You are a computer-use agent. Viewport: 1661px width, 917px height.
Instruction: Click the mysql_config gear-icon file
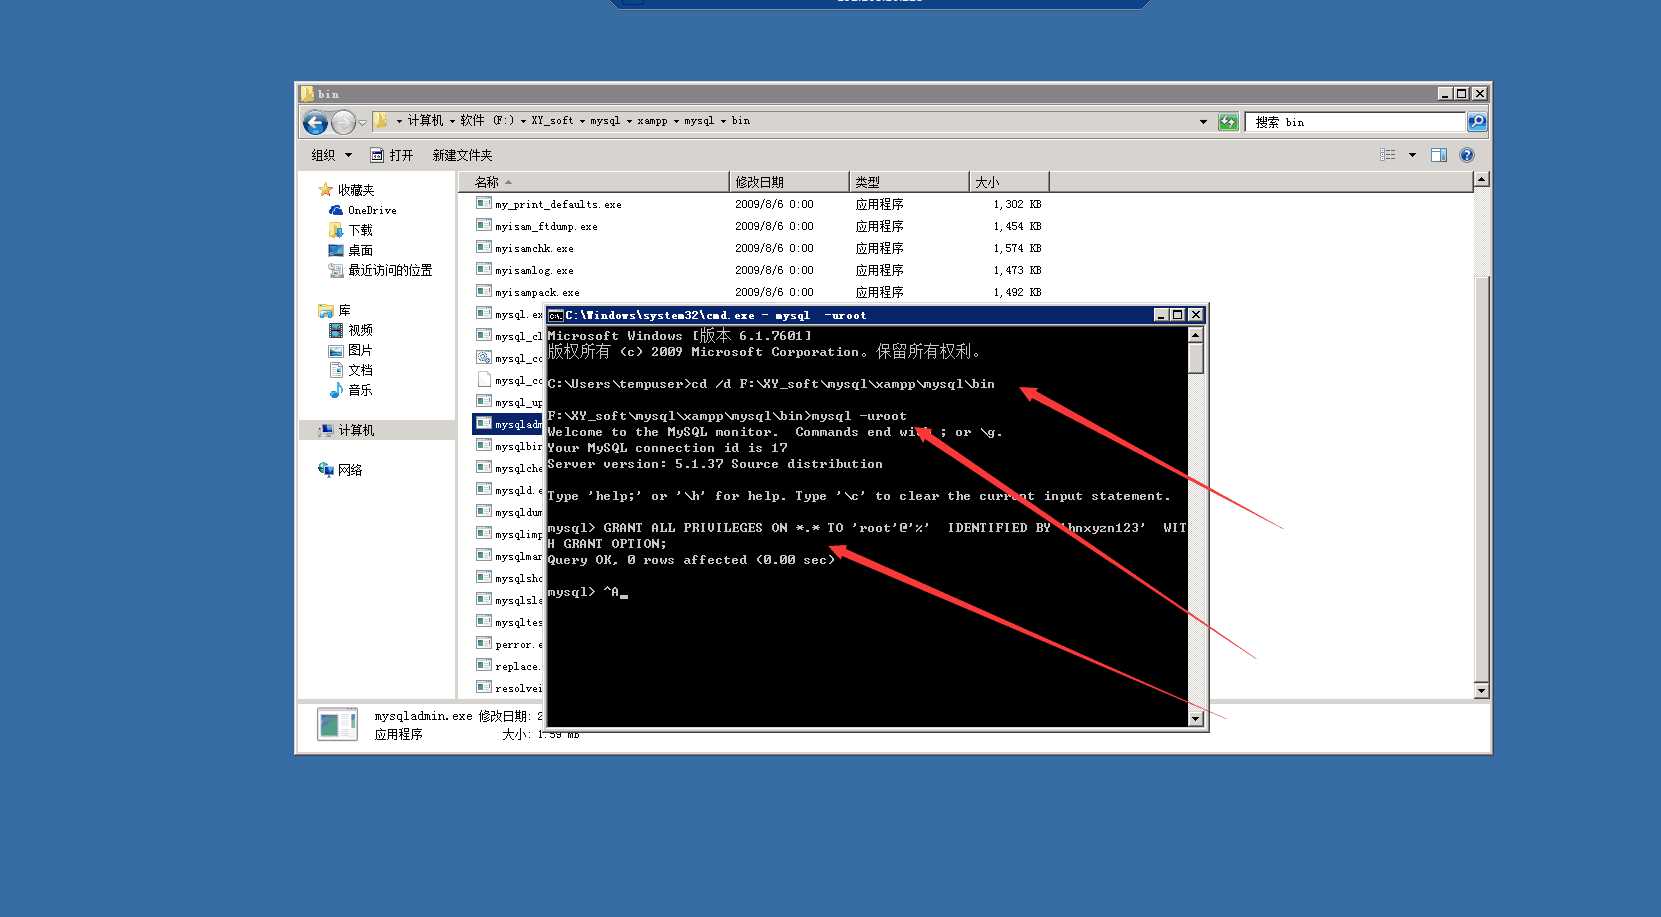(x=484, y=357)
